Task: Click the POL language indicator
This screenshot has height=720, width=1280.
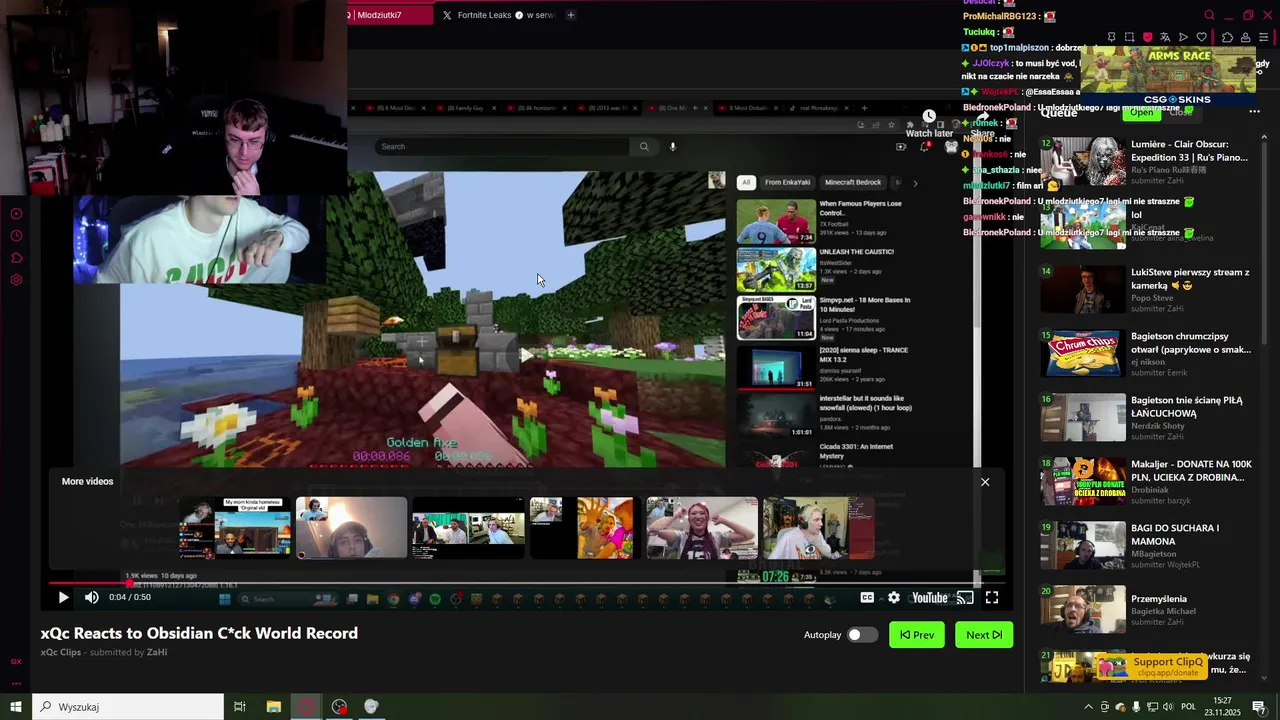Action: point(1189,707)
